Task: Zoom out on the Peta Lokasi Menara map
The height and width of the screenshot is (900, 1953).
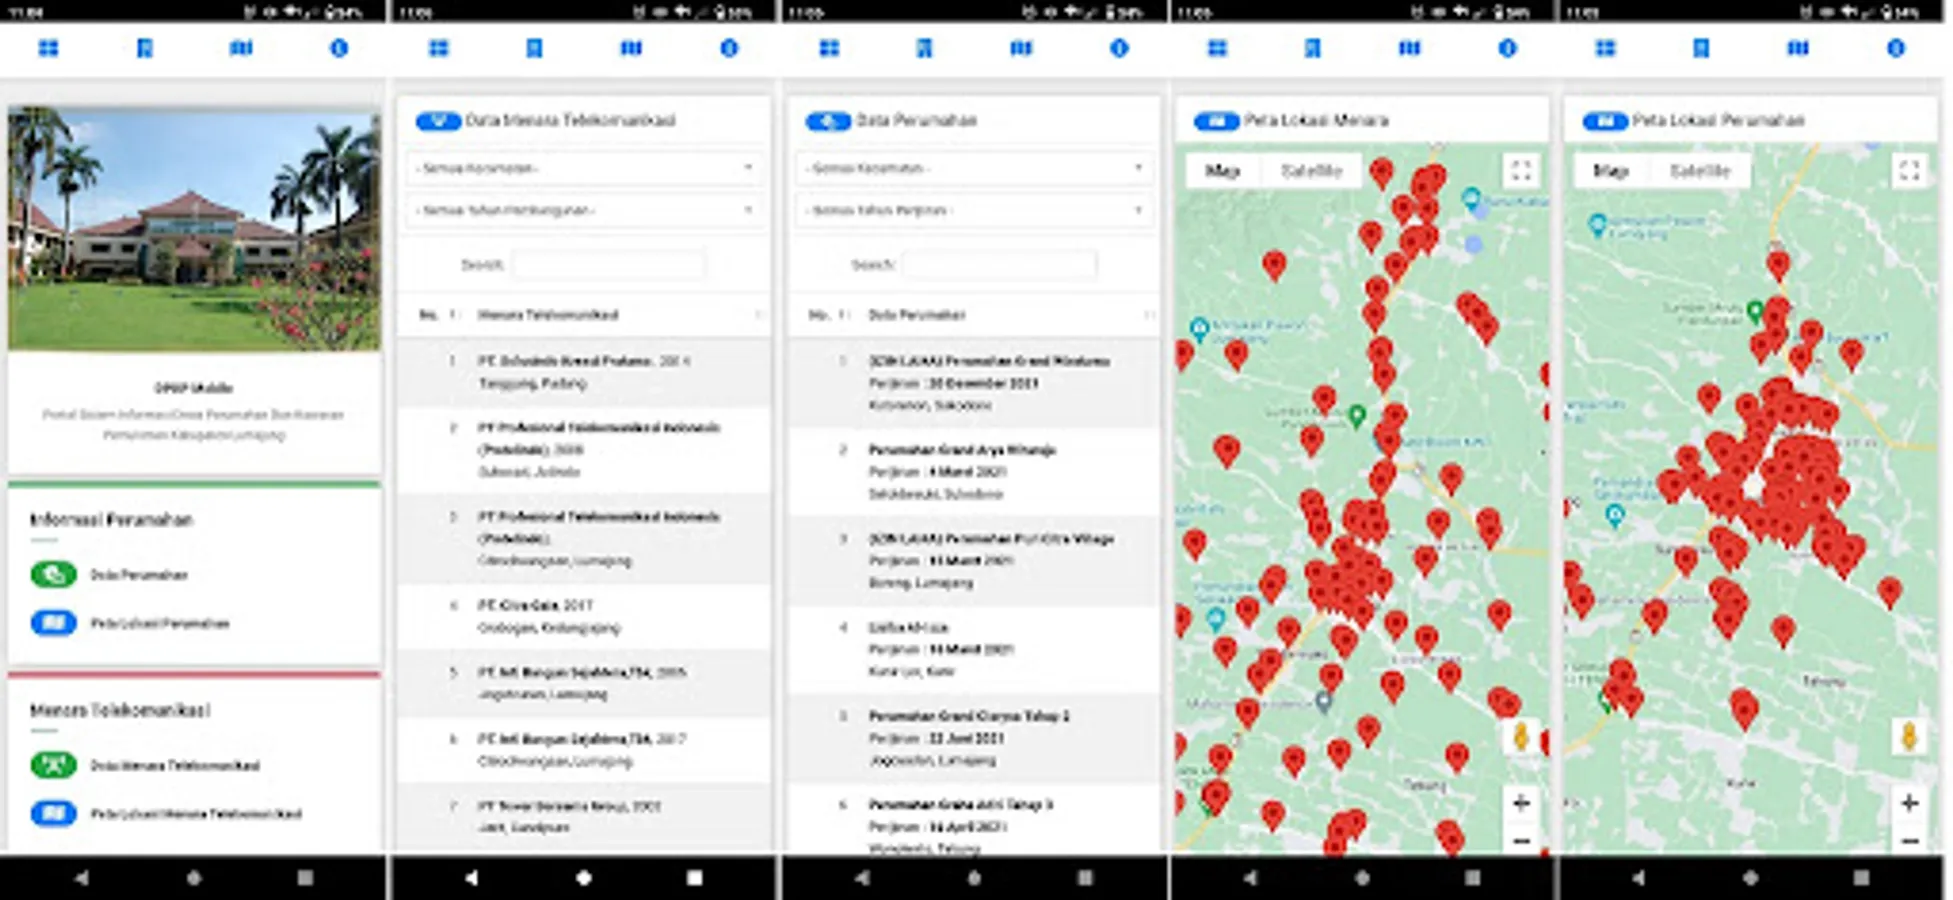Action: [1521, 840]
